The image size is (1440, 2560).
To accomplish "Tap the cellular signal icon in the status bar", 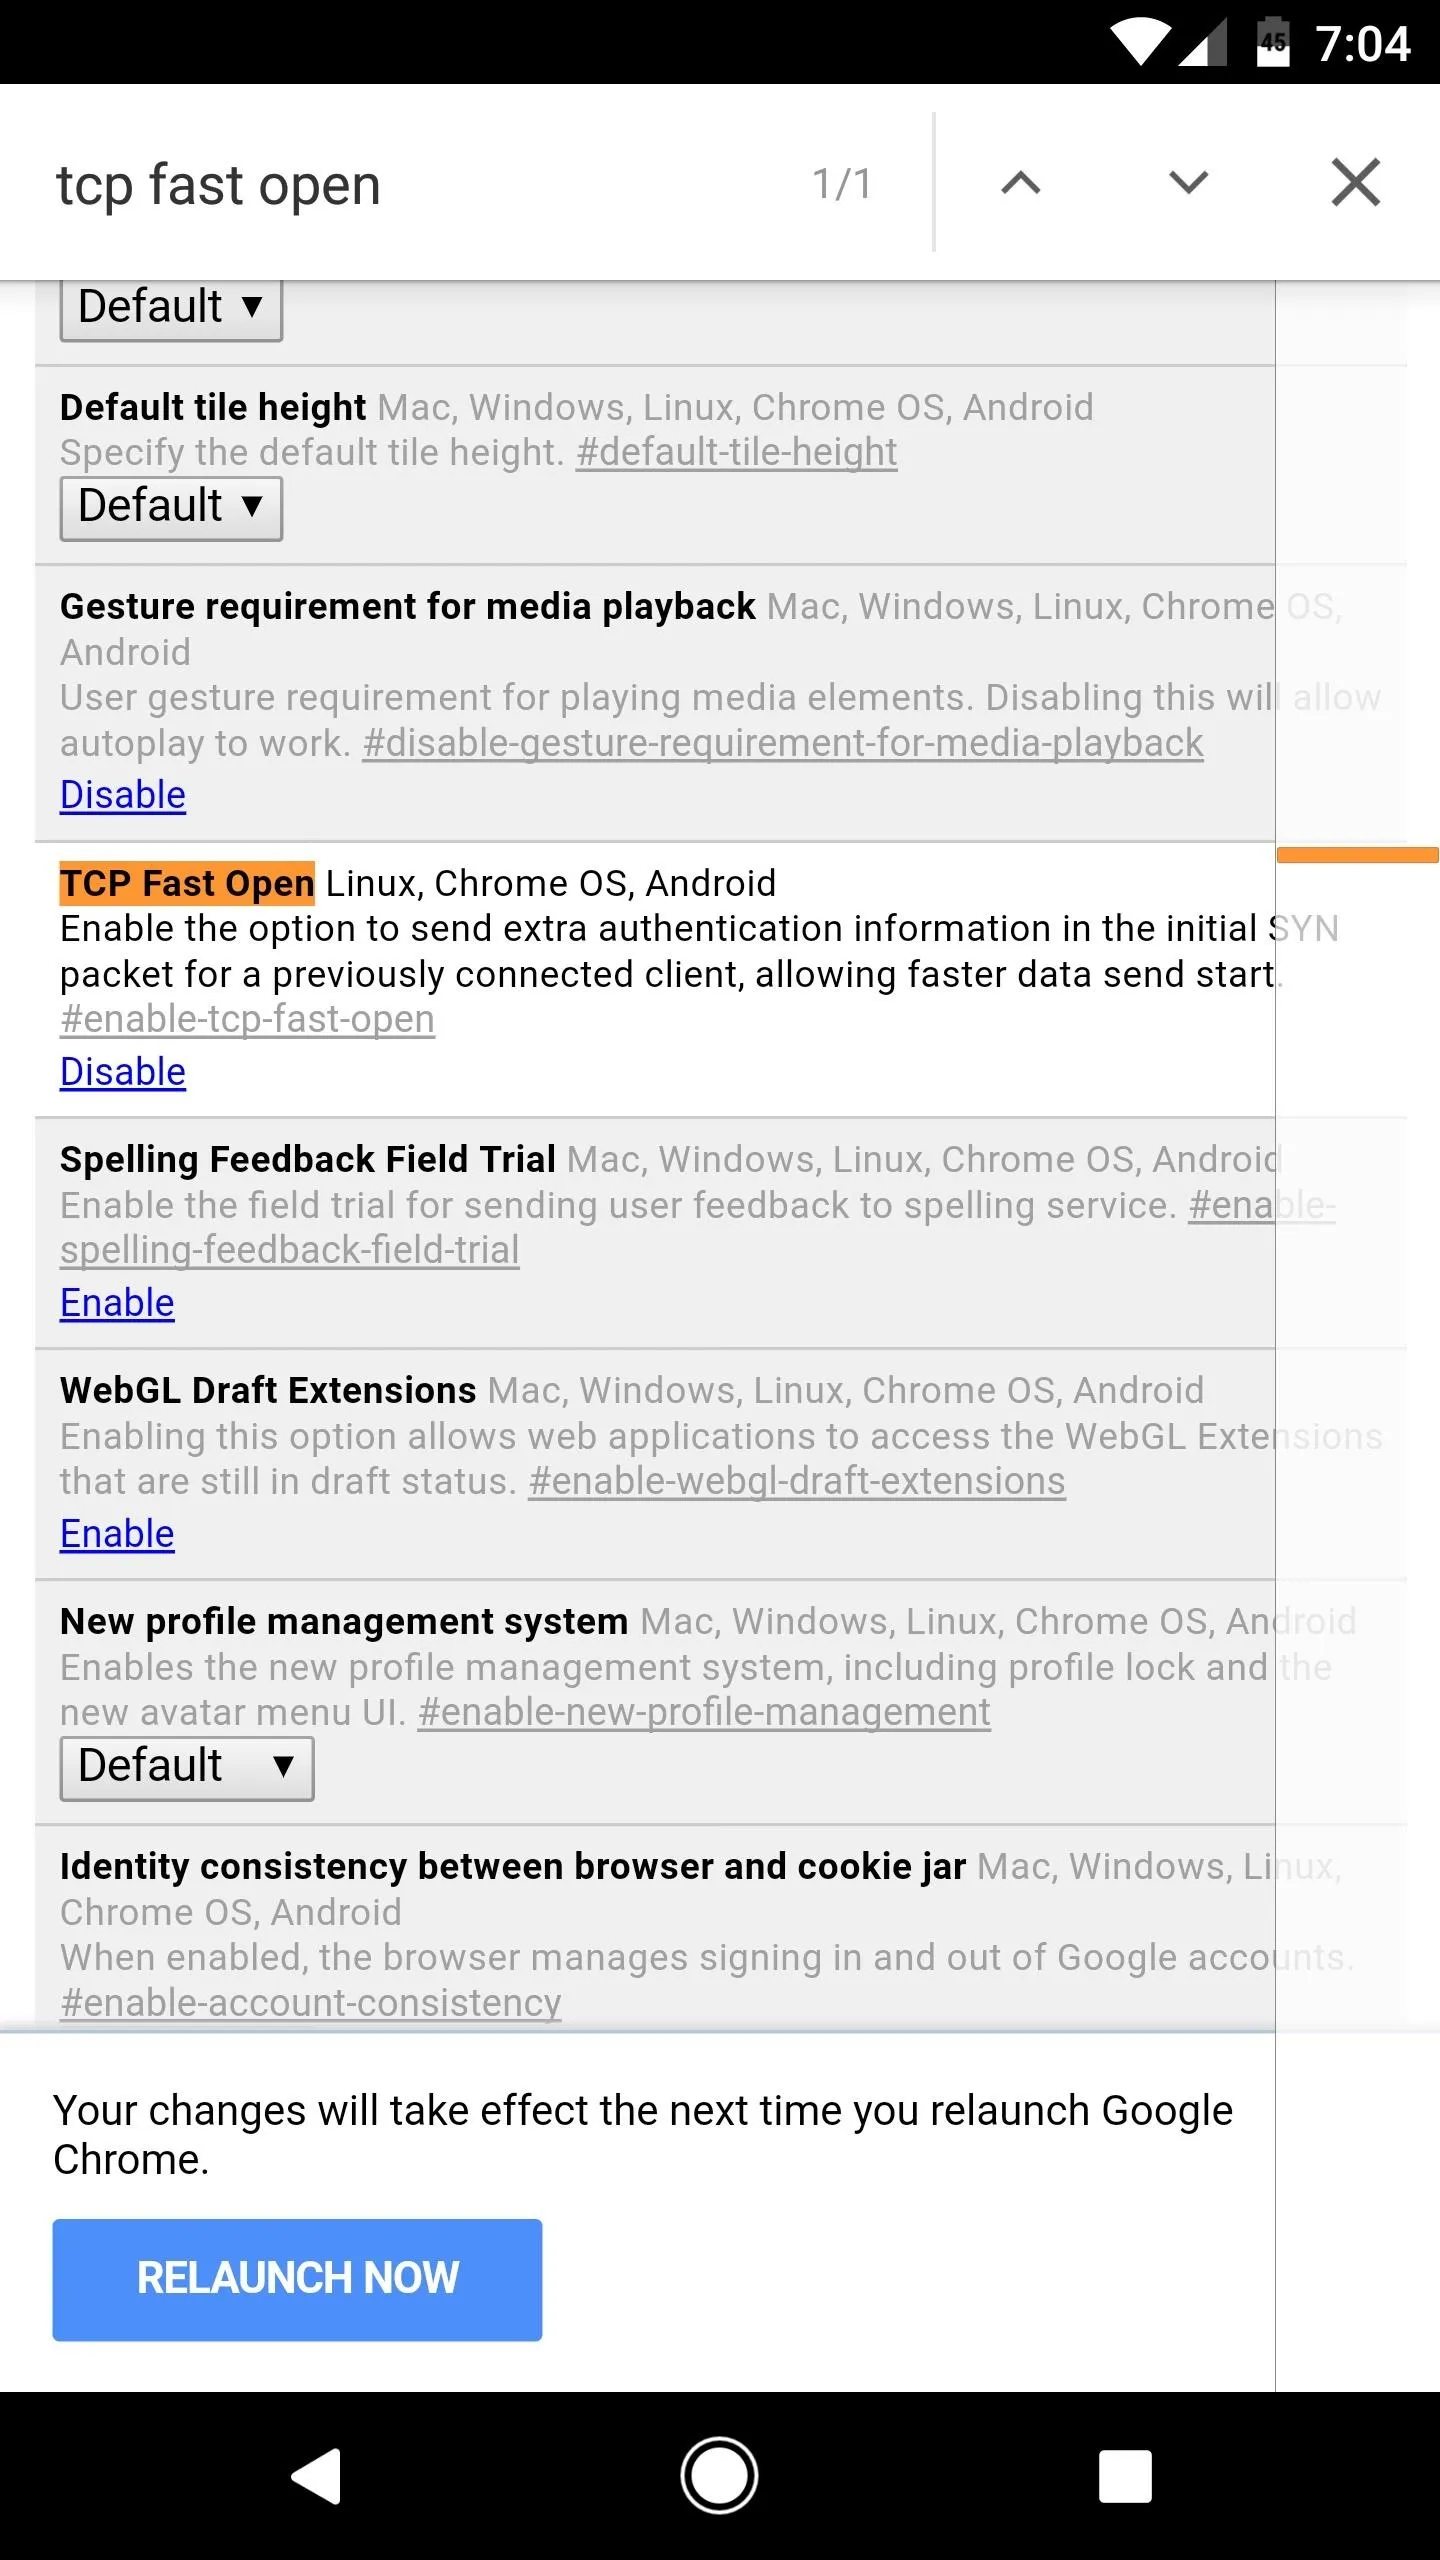I will [1203, 44].
